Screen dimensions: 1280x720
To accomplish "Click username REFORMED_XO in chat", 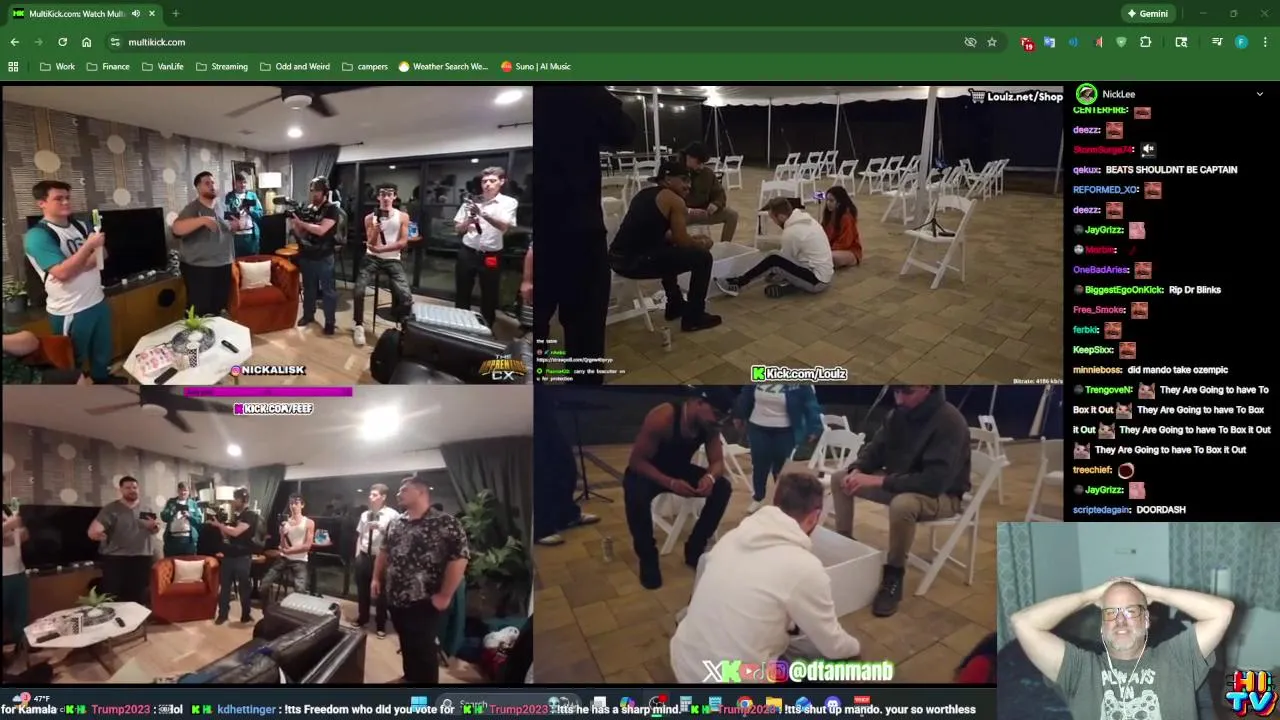I will pyautogui.click(x=1106, y=190).
